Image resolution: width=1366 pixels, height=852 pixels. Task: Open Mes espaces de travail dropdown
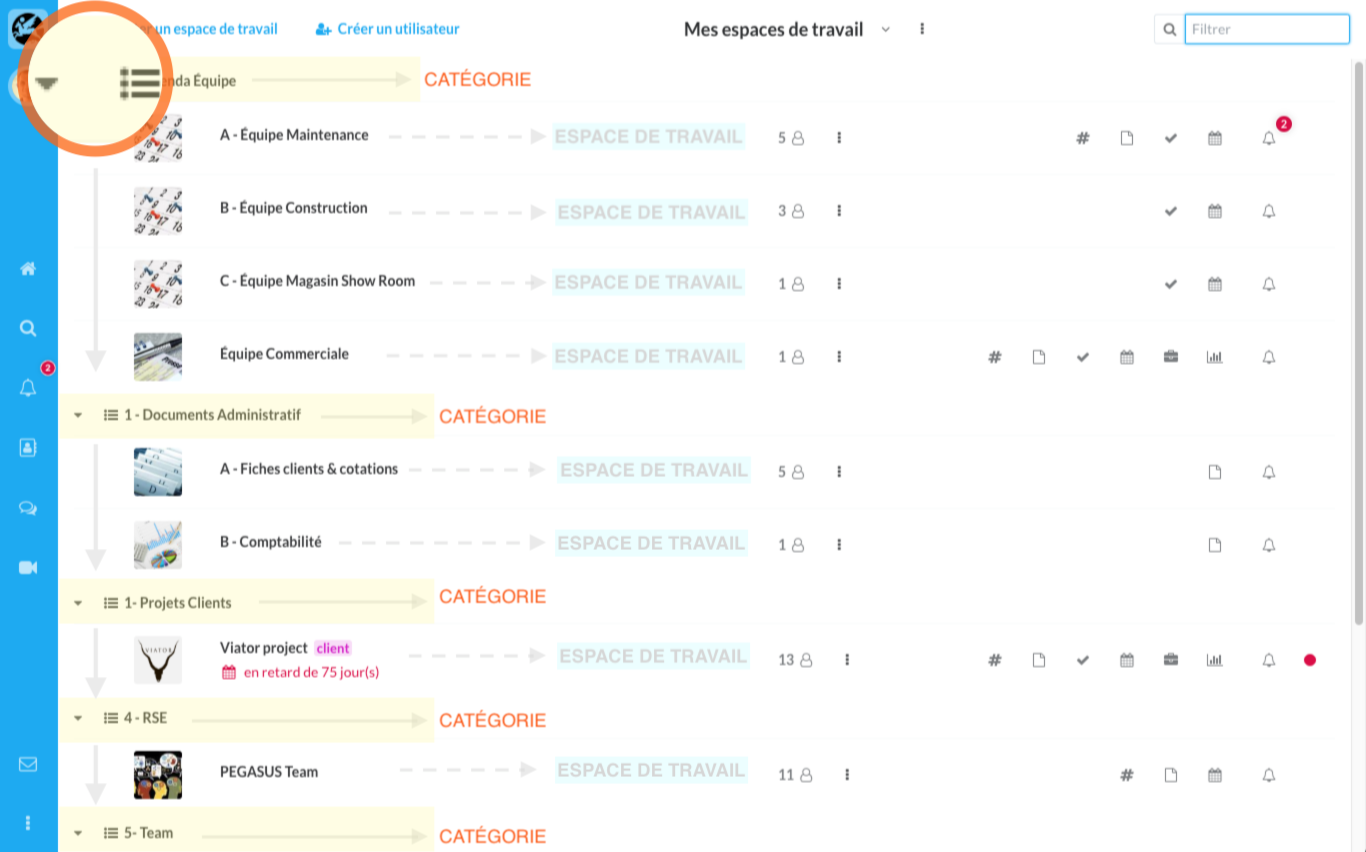tap(885, 30)
